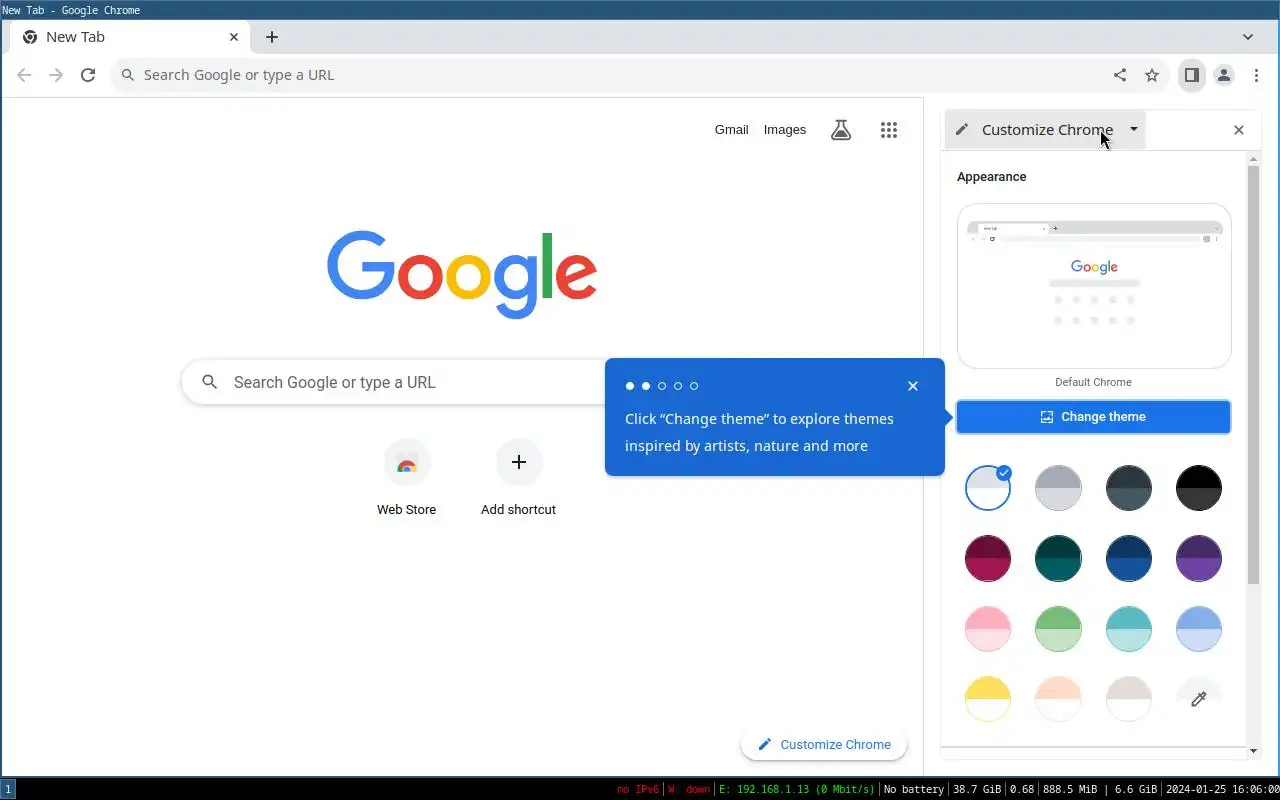This screenshot has width=1280, height=800.
Task: Dismiss the Change theme tip bubble
Action: [x=913, y=386]
